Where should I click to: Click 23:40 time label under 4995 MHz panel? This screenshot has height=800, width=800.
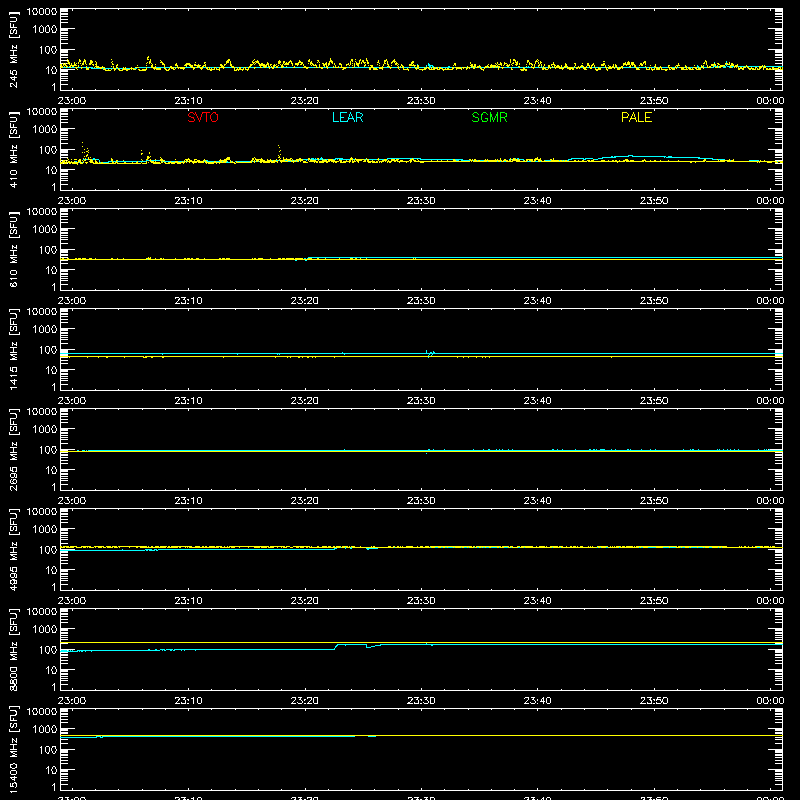point(537,601)
